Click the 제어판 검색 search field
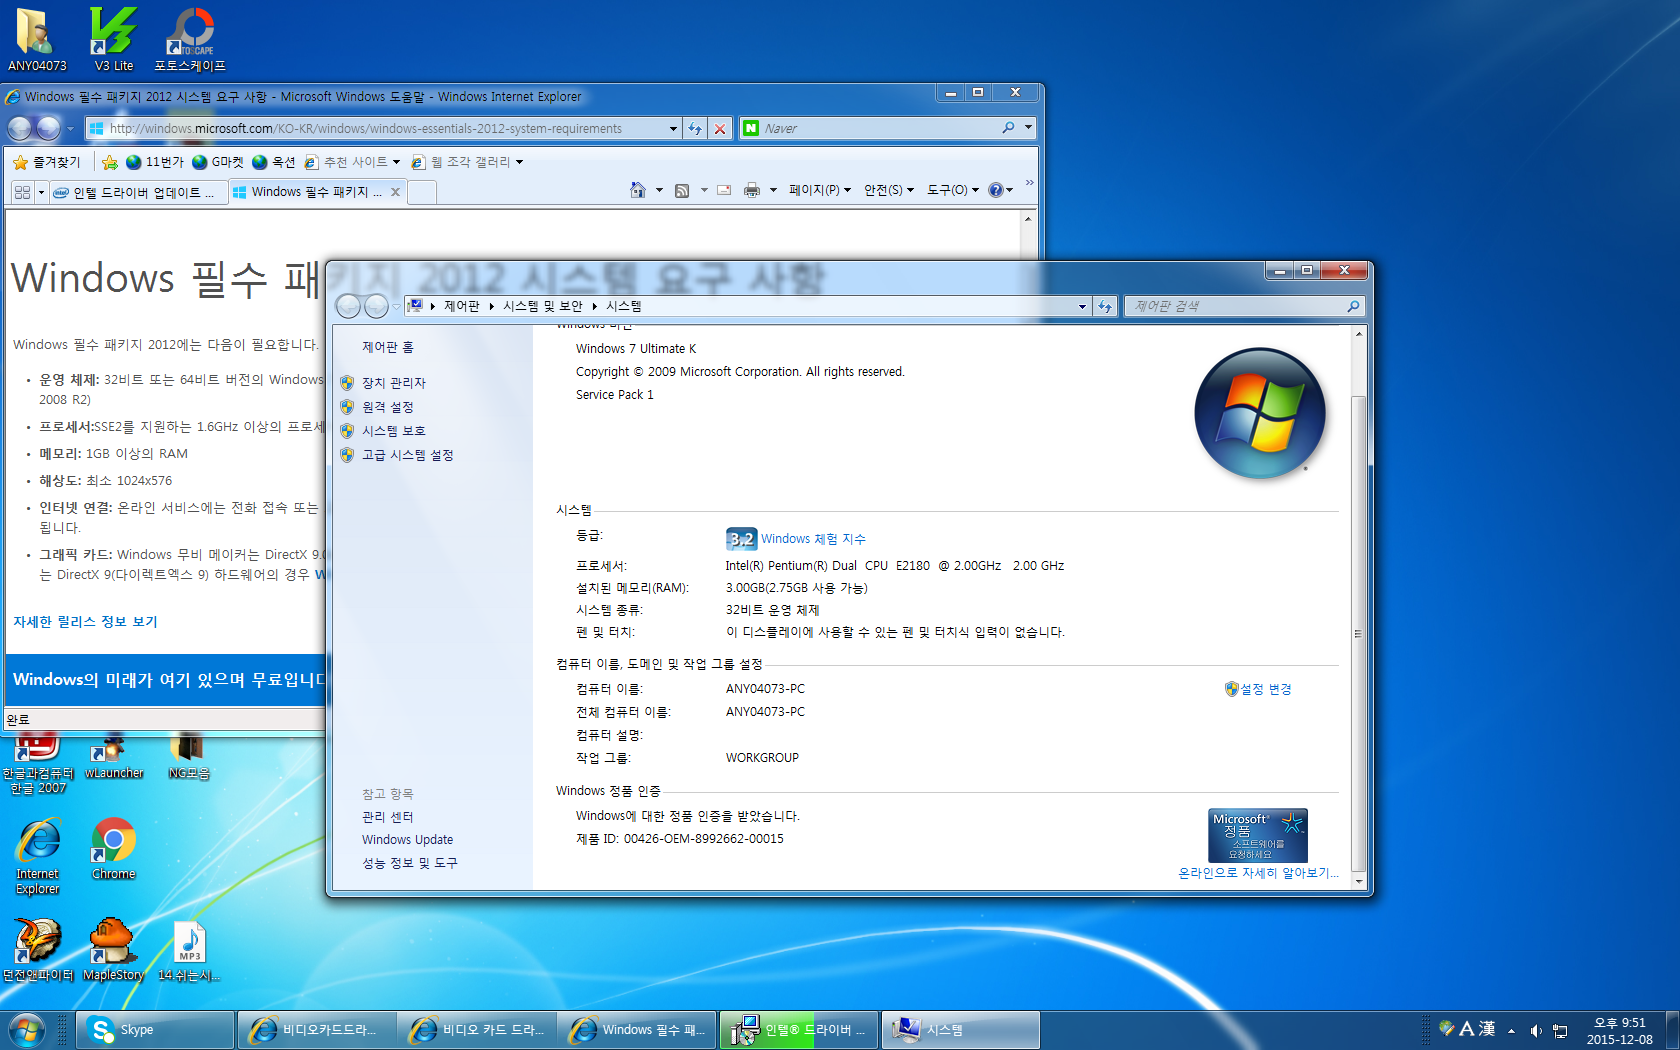The height and width of the screenshot is (1050, 1680). (x=1236, y=307)
